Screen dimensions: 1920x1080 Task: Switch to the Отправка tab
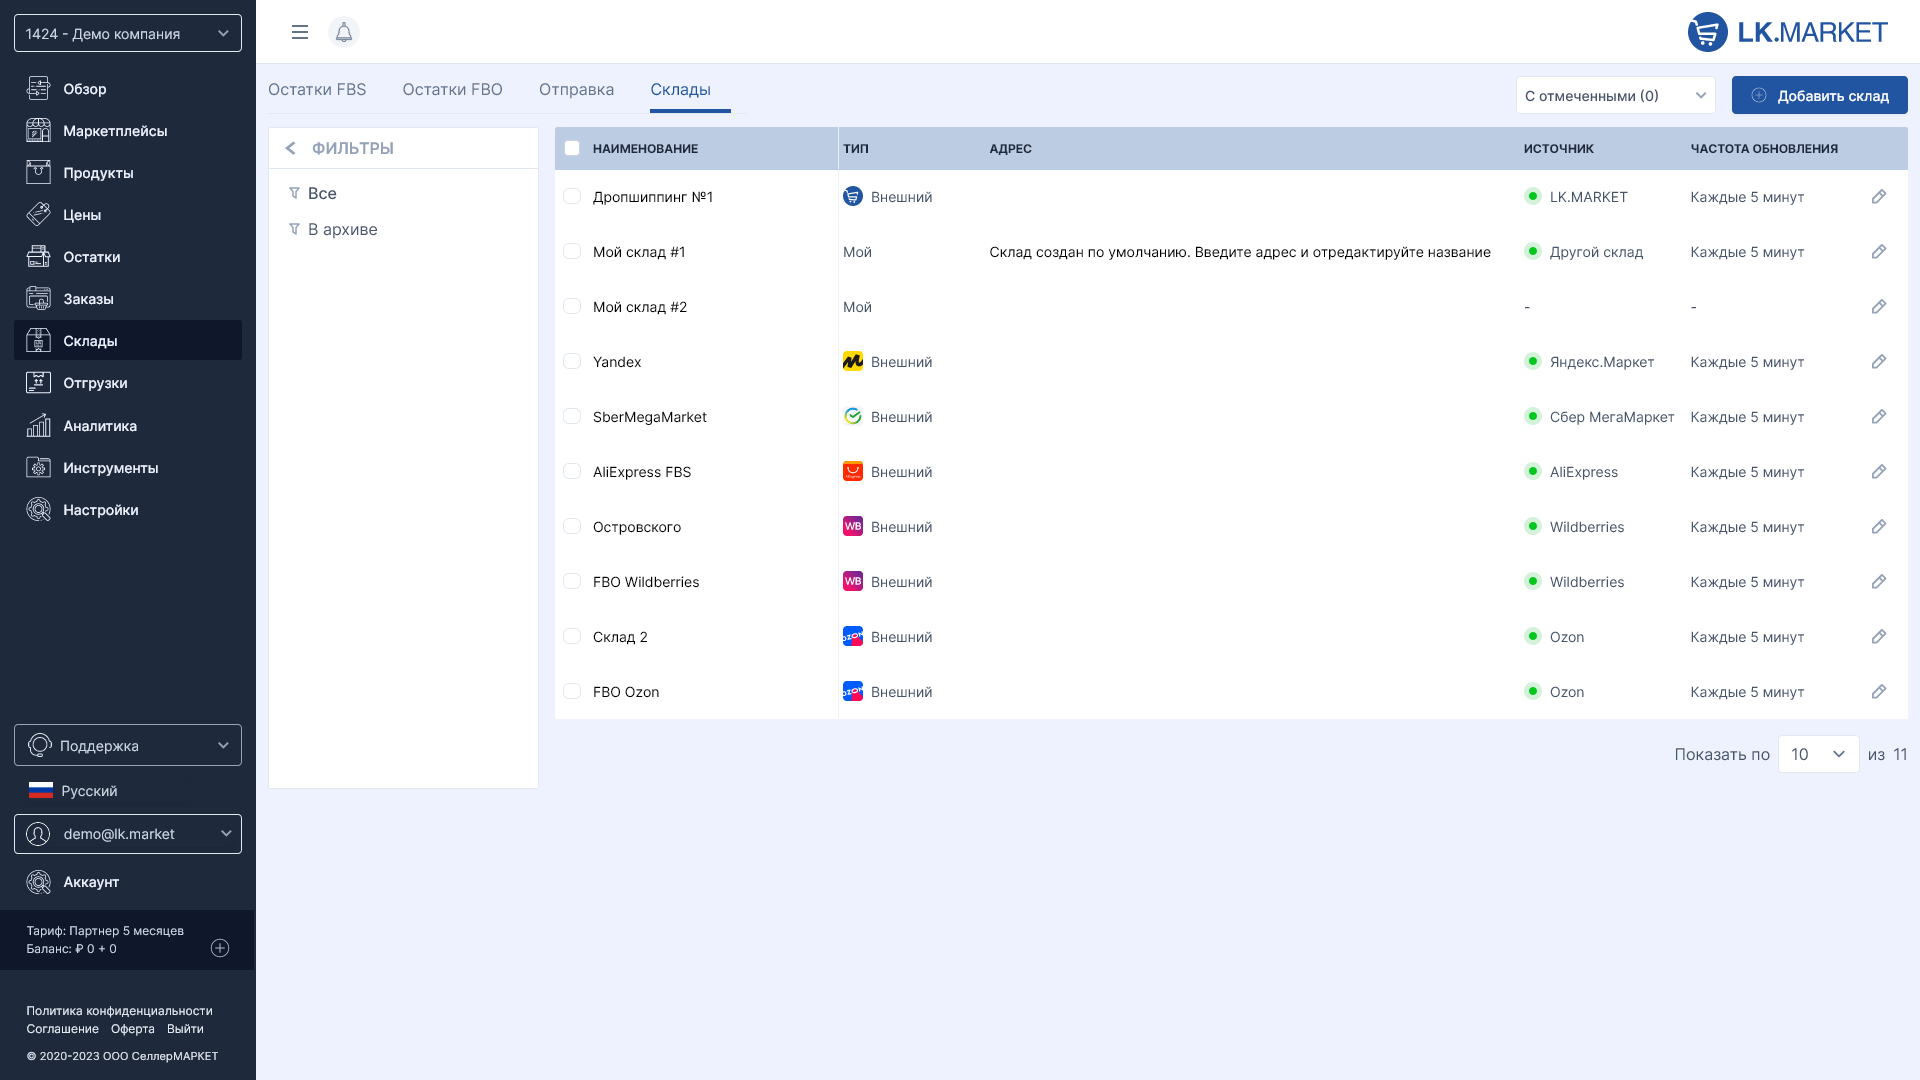pyautogui.click(x=576, y=90)
